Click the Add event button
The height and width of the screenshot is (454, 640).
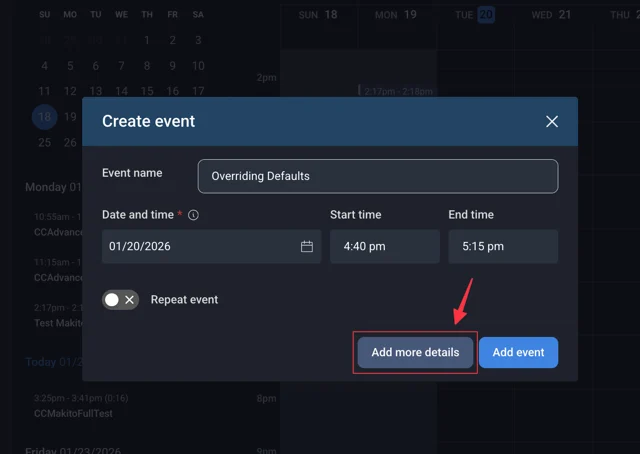(x=518, y=352)
